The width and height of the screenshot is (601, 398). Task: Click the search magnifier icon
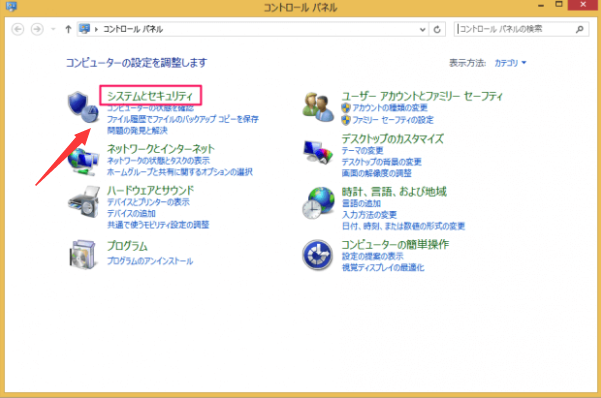pos(580,29)
